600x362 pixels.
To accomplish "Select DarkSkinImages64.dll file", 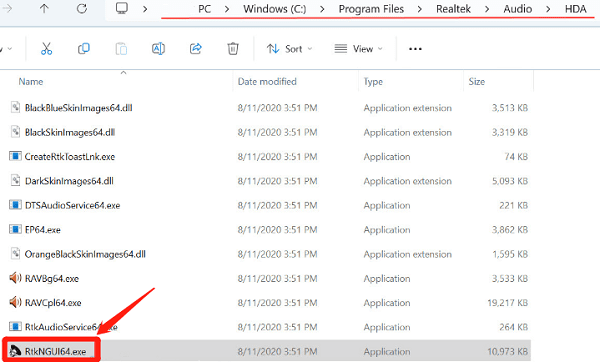I will [69, 181].
